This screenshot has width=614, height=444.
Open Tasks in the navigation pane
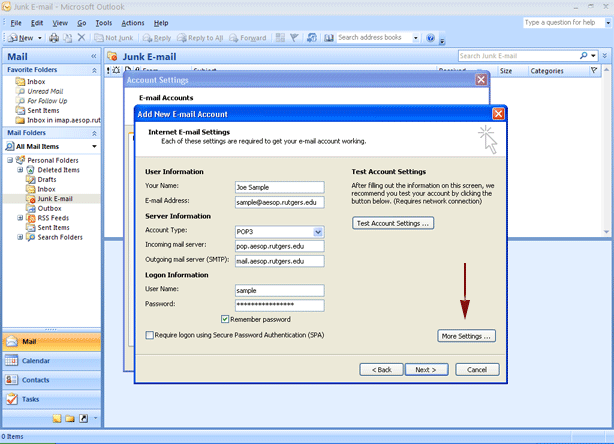50,399
